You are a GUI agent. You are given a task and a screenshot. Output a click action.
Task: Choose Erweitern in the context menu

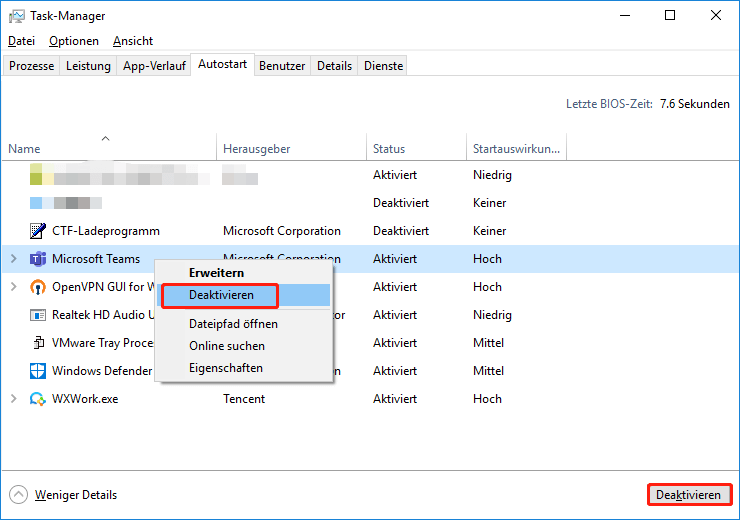[244, 273]
